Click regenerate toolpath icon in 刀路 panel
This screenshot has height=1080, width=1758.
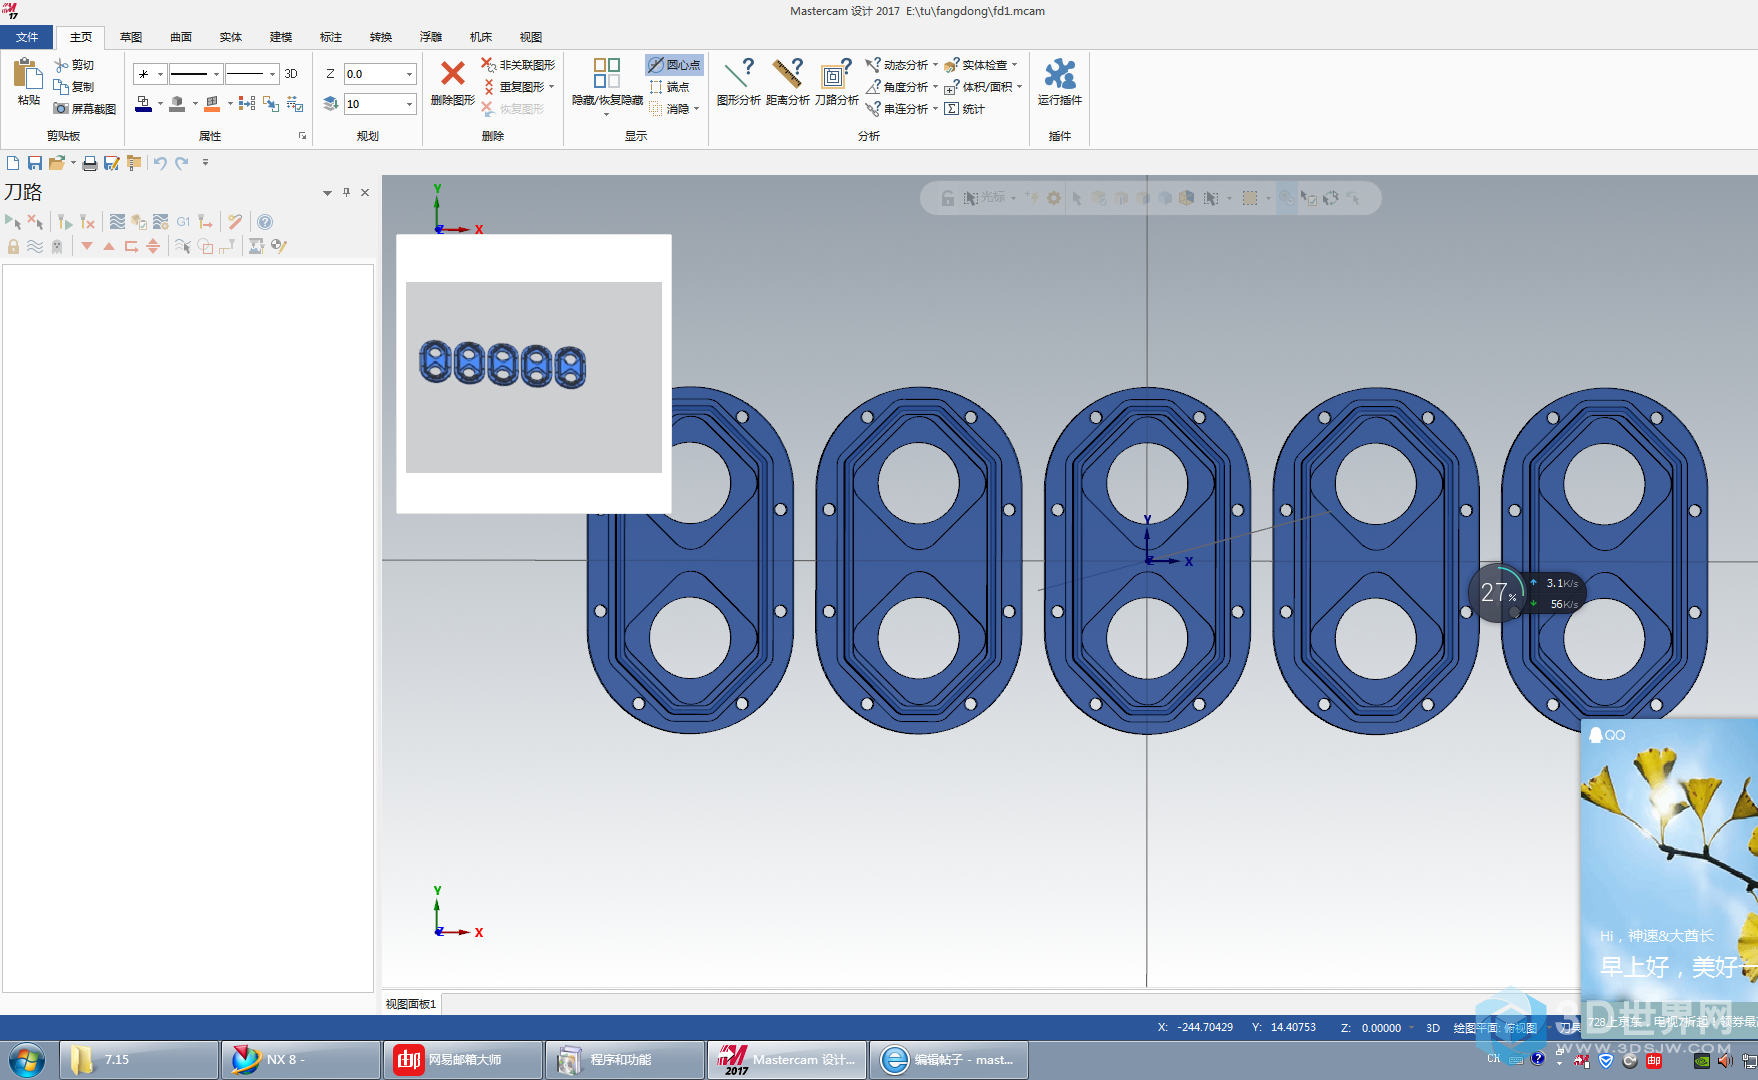(65, 222)
